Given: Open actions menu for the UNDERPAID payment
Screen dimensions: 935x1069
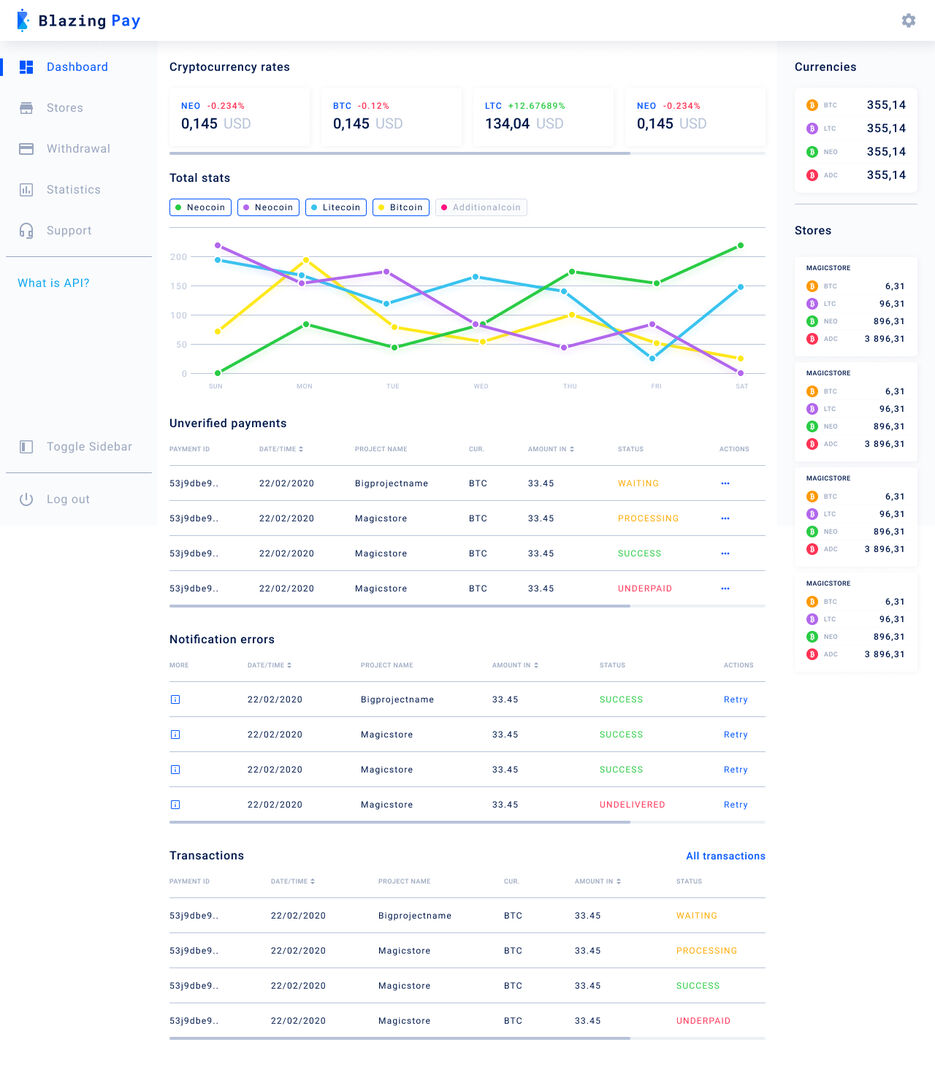Looking at the screenshot, I should click(725, 589).
